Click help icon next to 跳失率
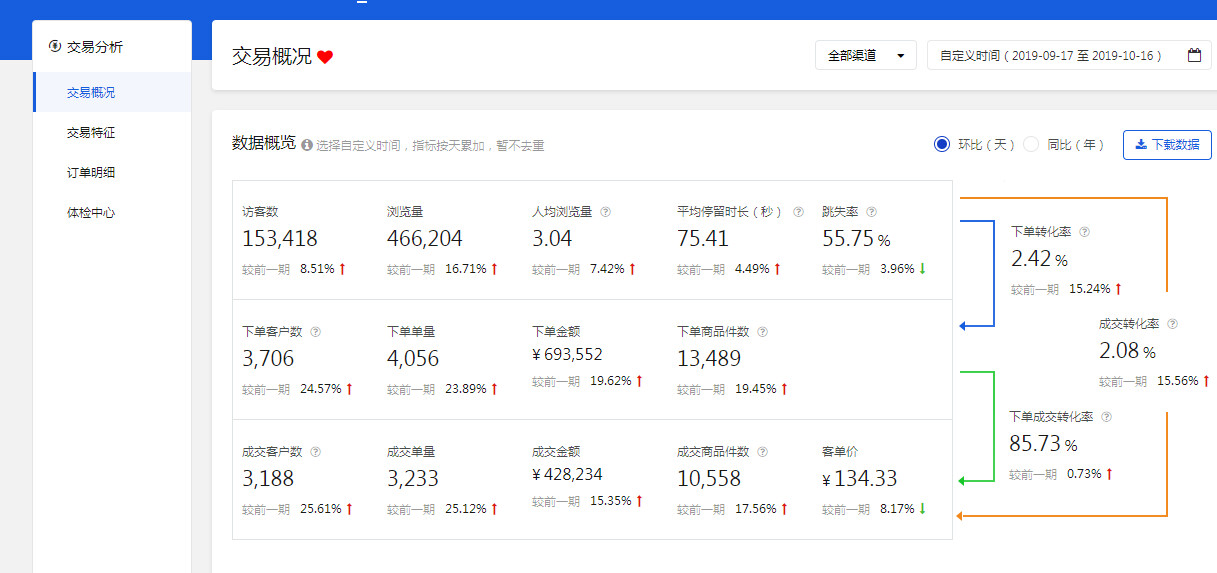 coord(871,212)
